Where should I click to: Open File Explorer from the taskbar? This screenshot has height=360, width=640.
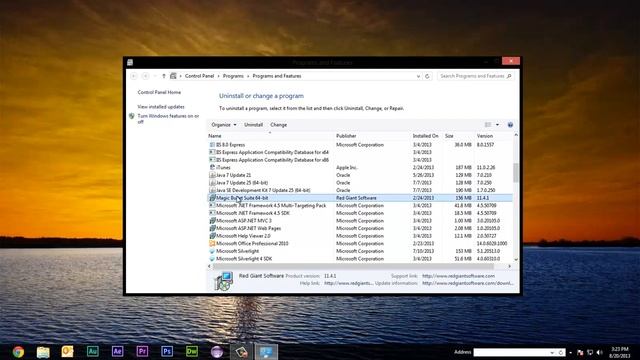pyautogui.click(x=43, y=351)
